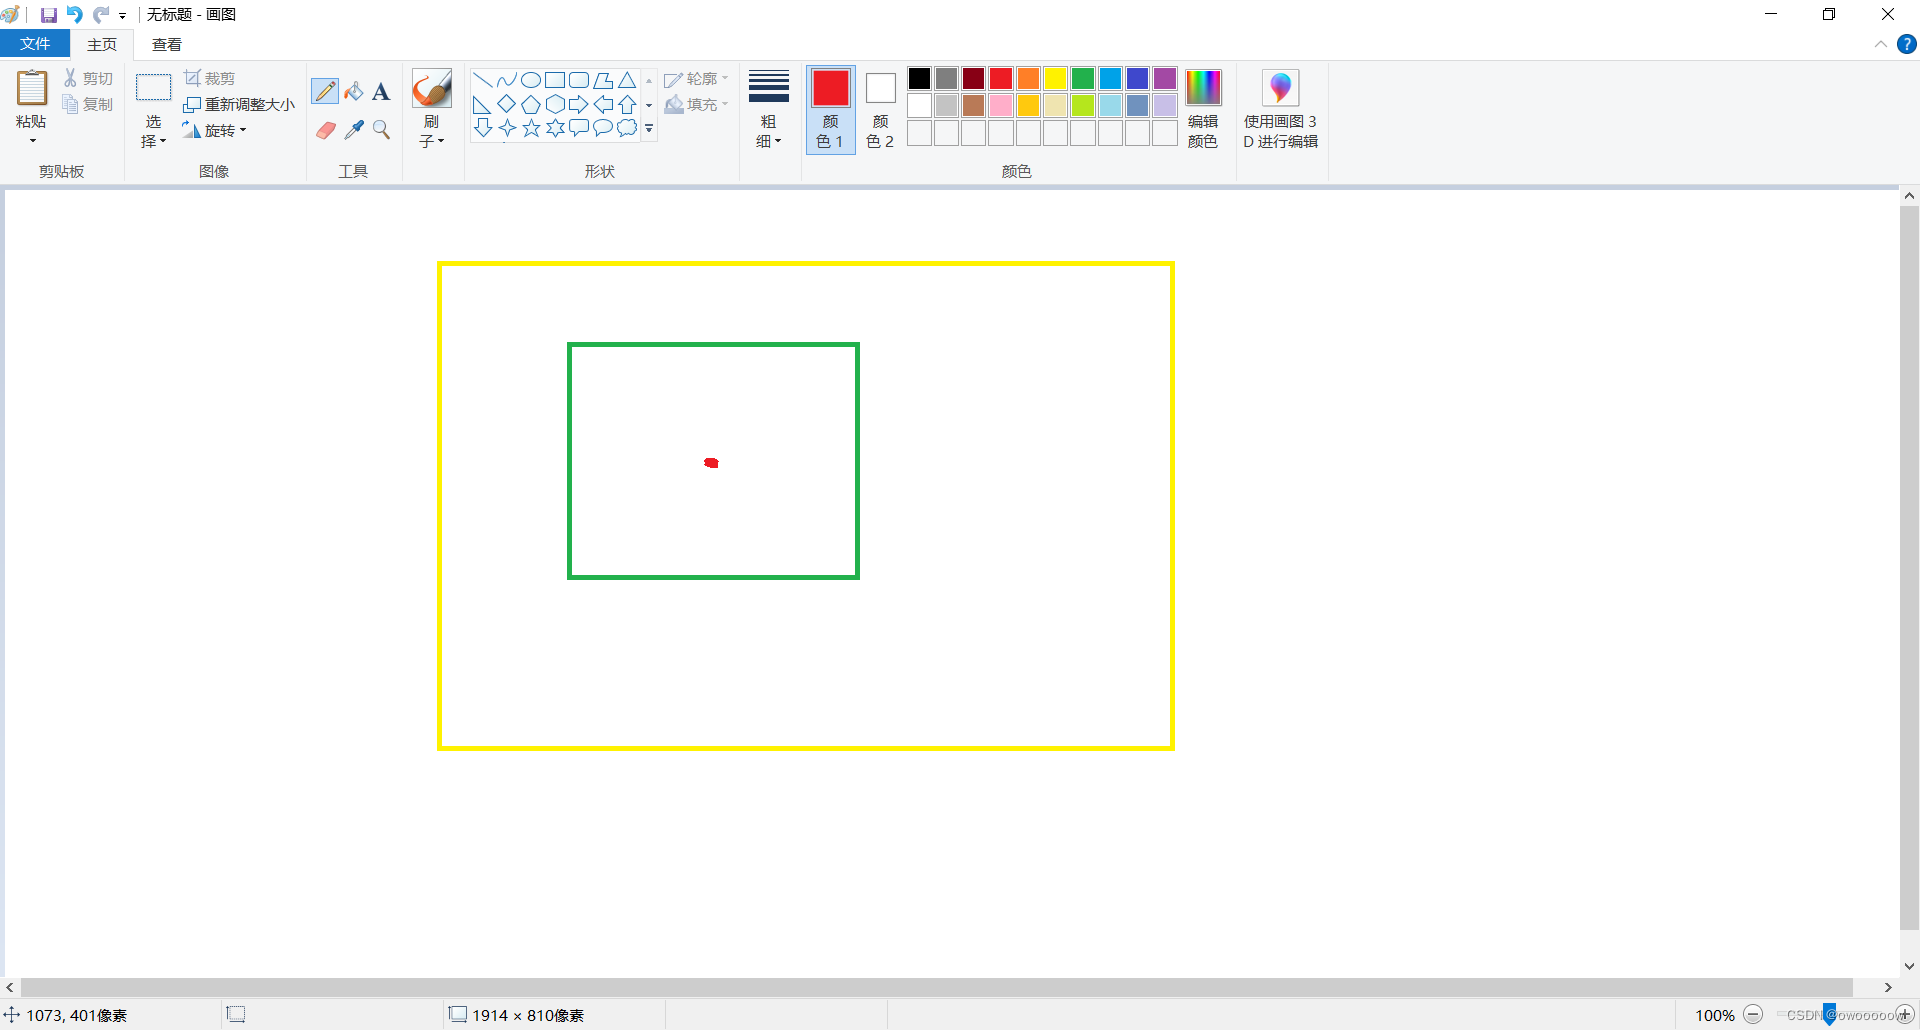Pick the orange color swatch
The height and width of the screenshot is (1030, 1920).
pos(1029,78)
